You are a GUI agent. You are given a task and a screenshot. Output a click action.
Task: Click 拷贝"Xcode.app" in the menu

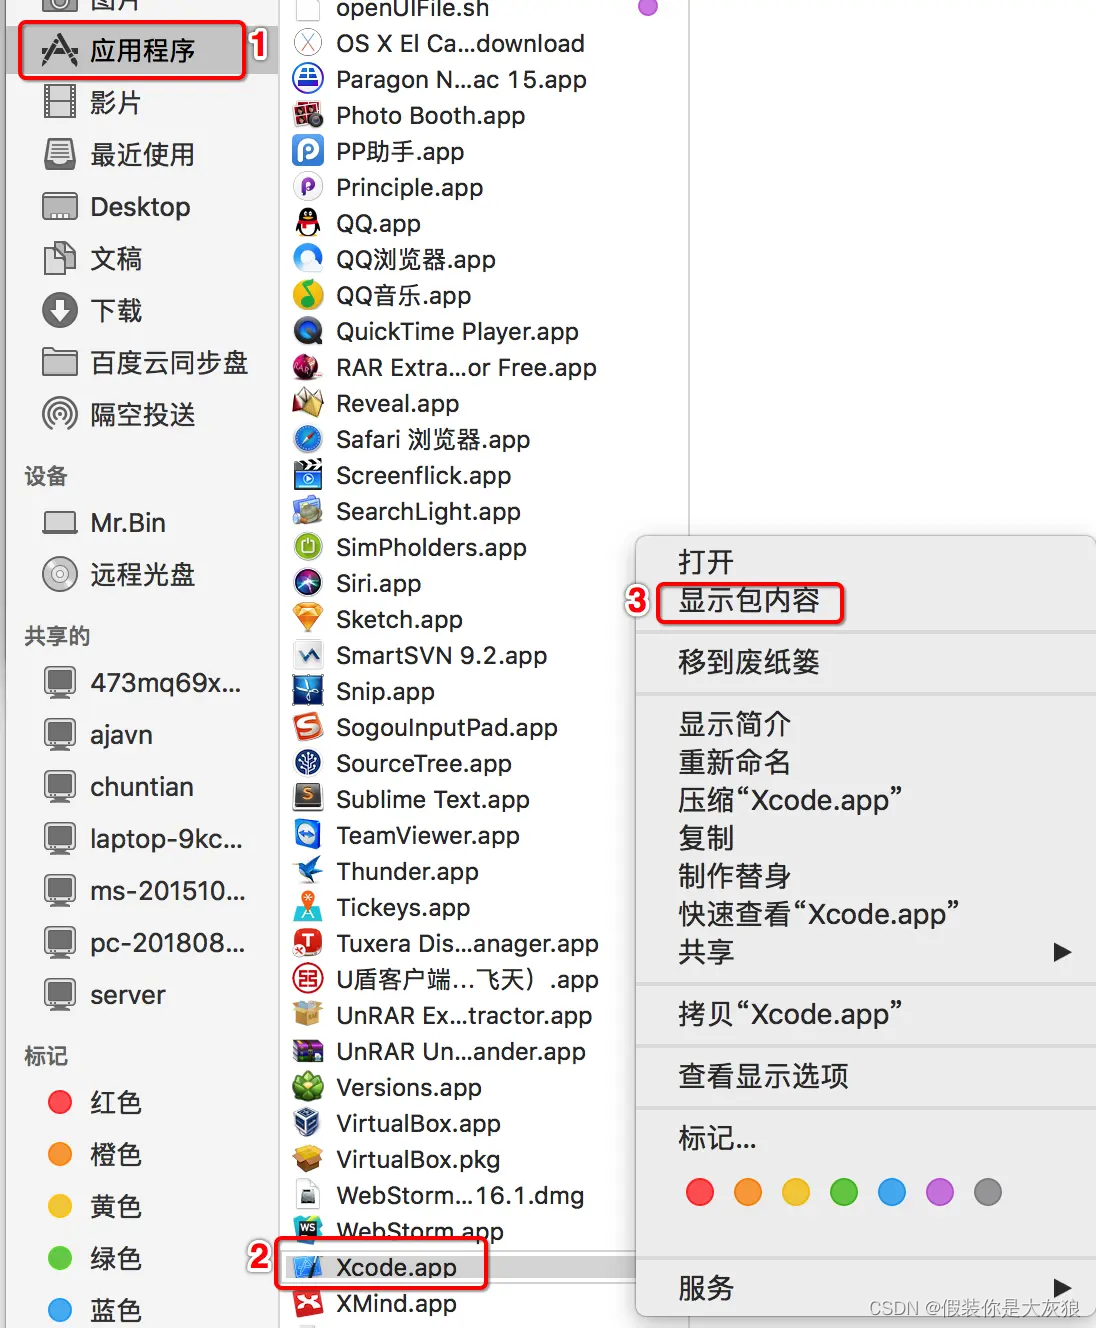click(x=789, y=1014)
